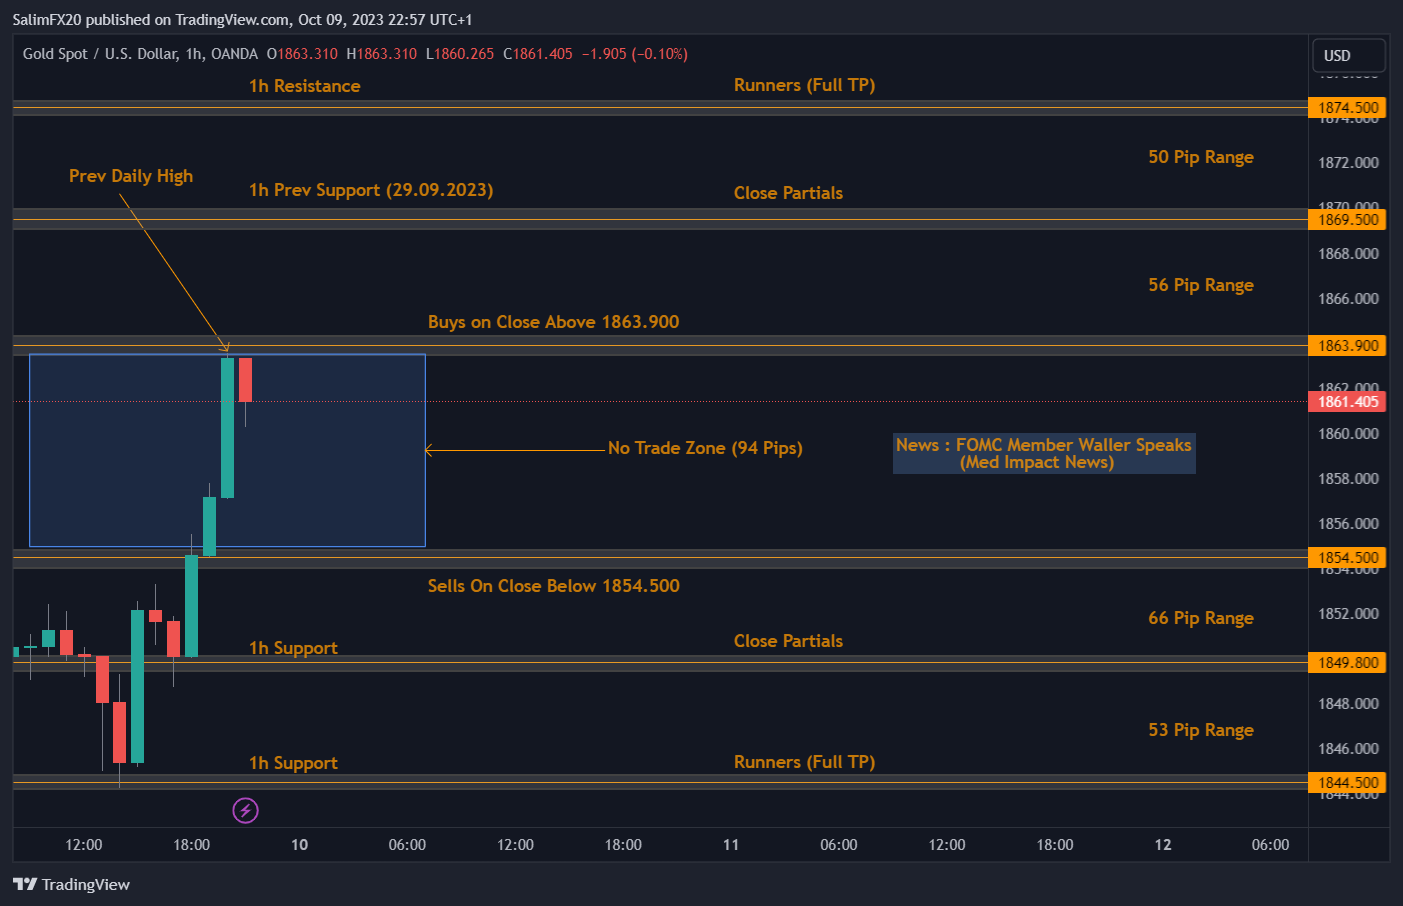
Task: Click the No Trade Zone (94 Pips) annotation text
Action: 706,448
